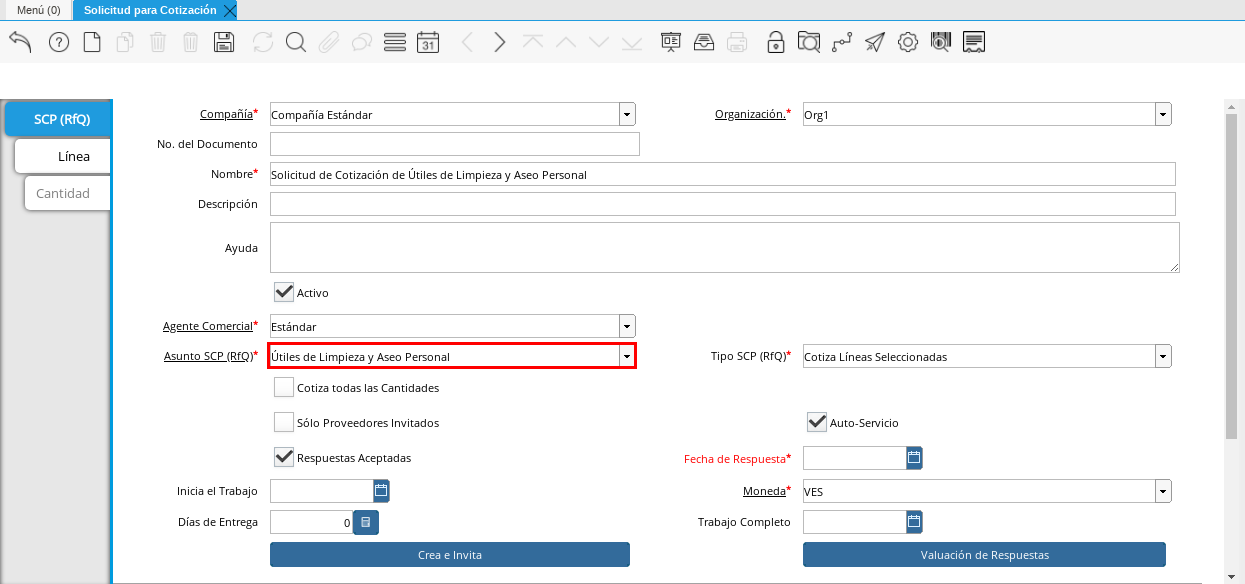Open the help question mark icon
Screen dimensions: 1245x584
pyautogui.click(x=59, y=42)
